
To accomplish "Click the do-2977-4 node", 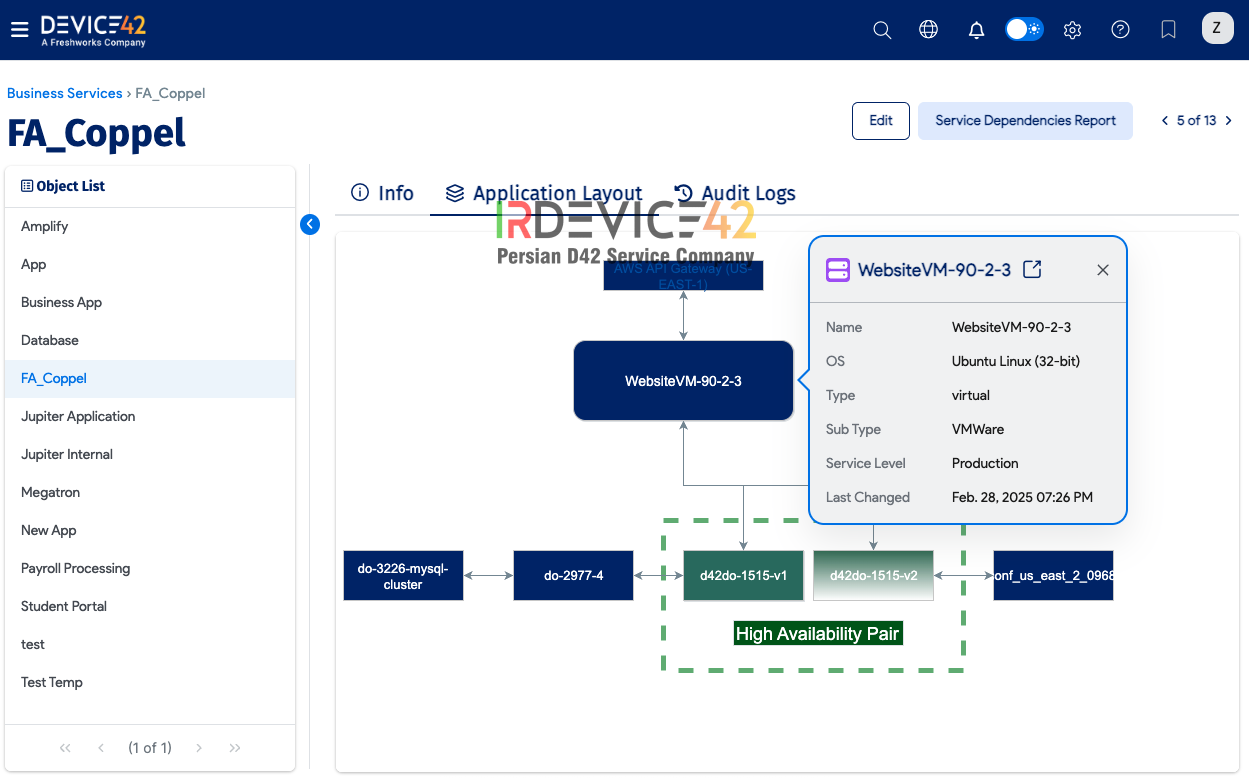I will click(573, 576).
